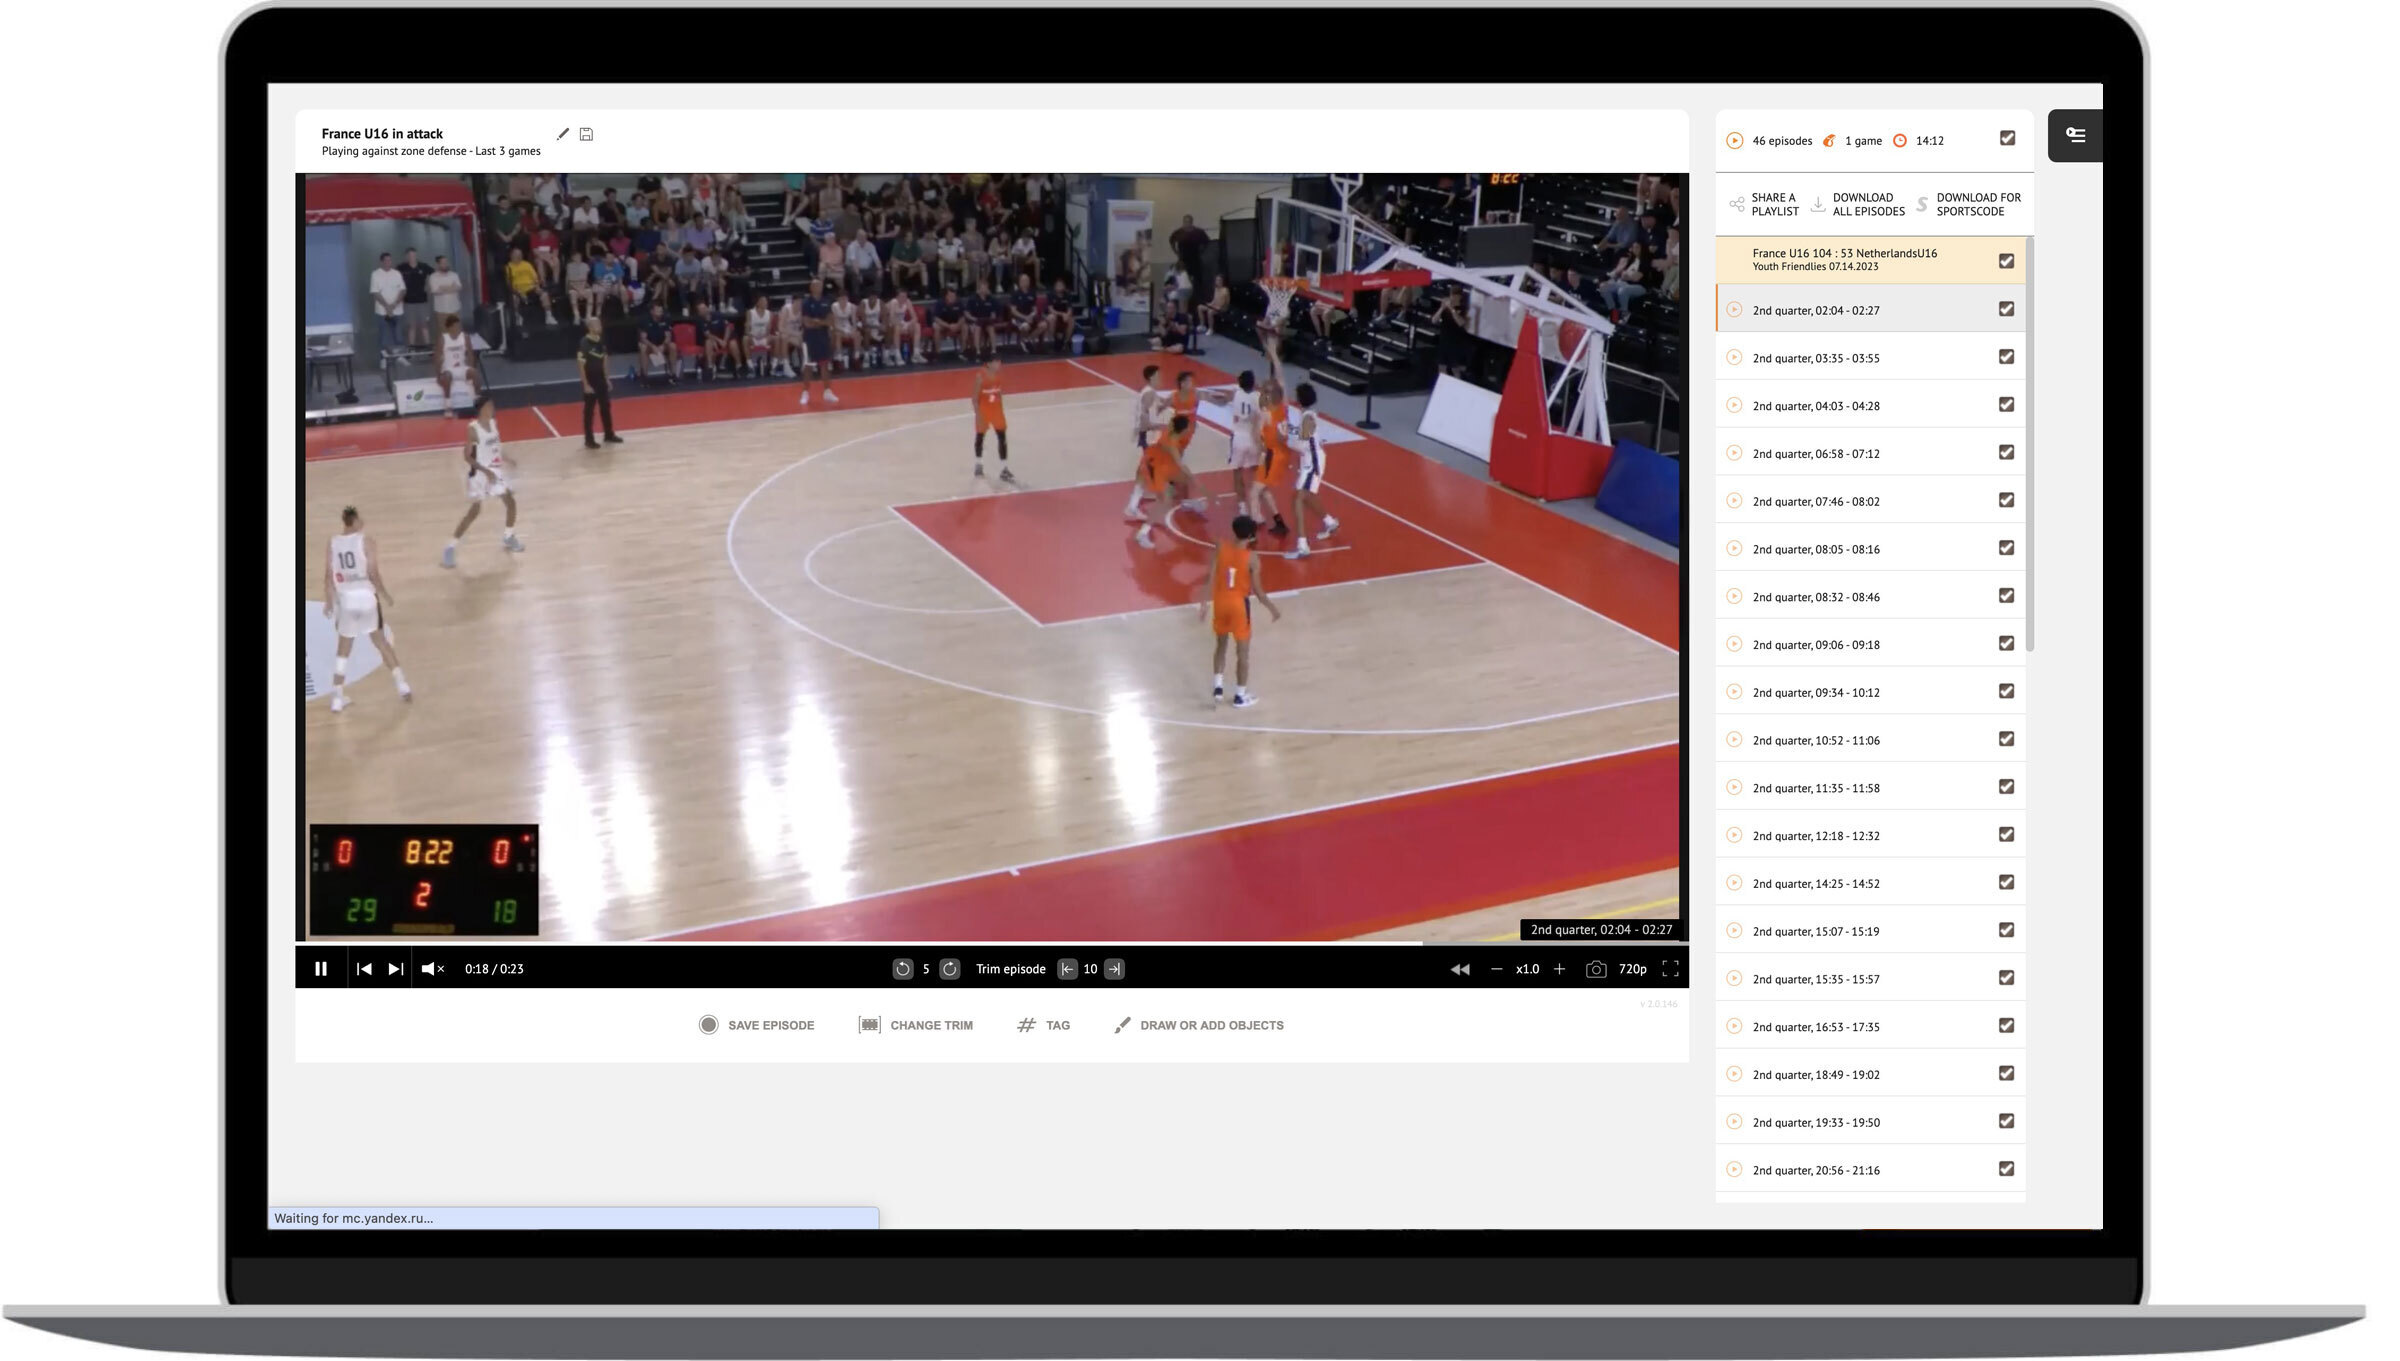Save the playlist with floppy disk icon
This screenshot has height=1361, width=2400.
[x=587, y=134]
